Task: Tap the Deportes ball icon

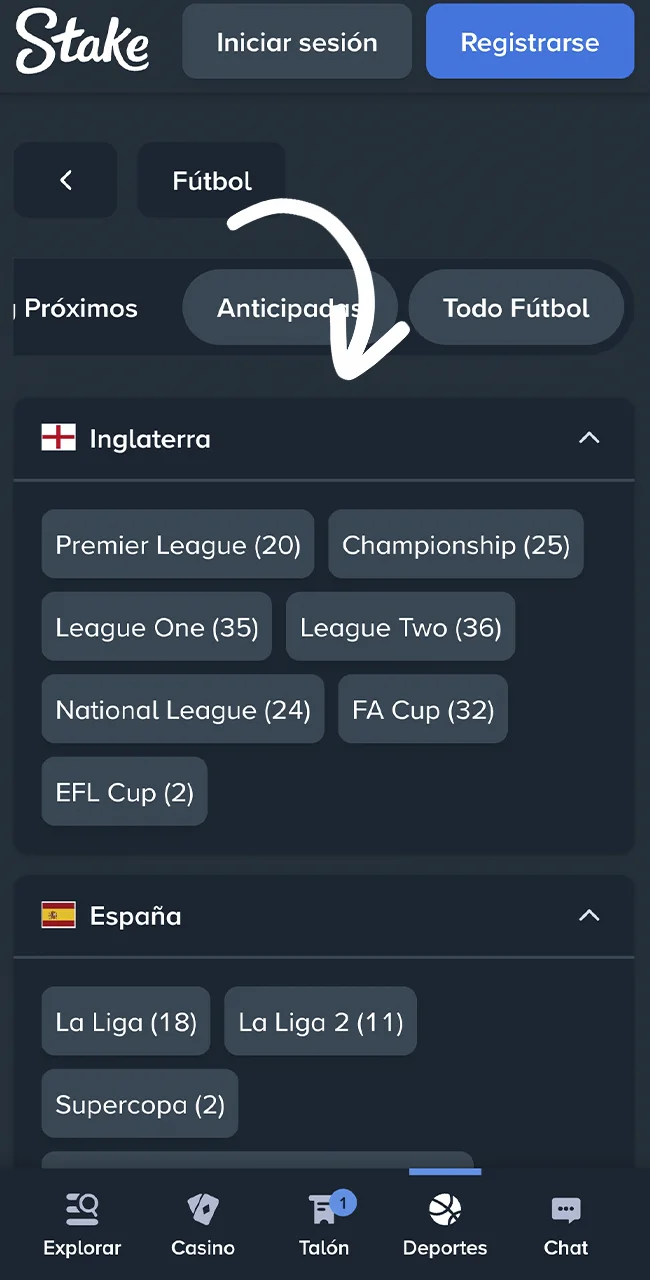Action: (445, 1208)
